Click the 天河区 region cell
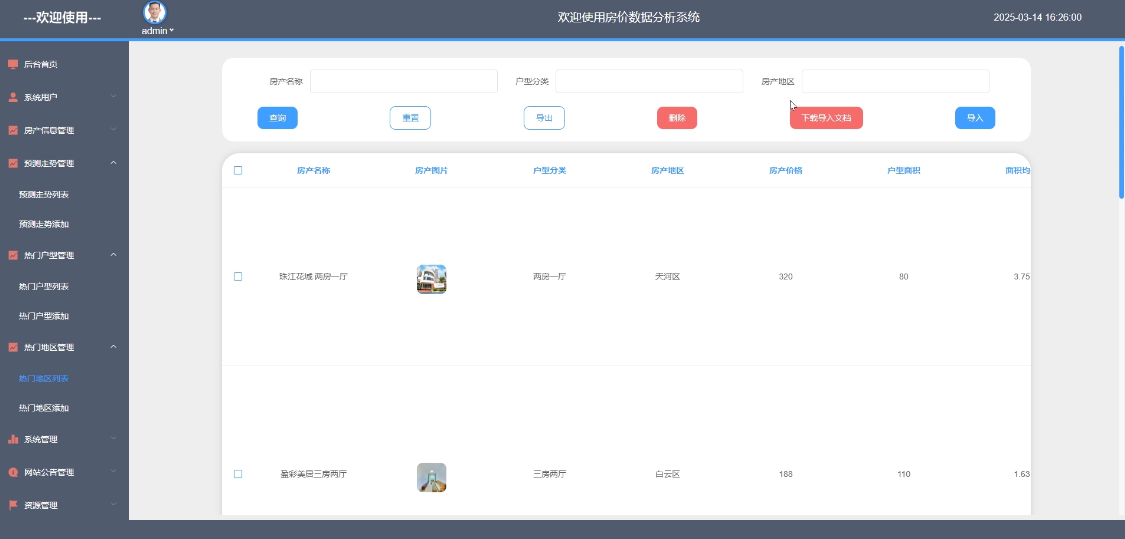This screenshot has height=539, width=1125. (667, 276)
